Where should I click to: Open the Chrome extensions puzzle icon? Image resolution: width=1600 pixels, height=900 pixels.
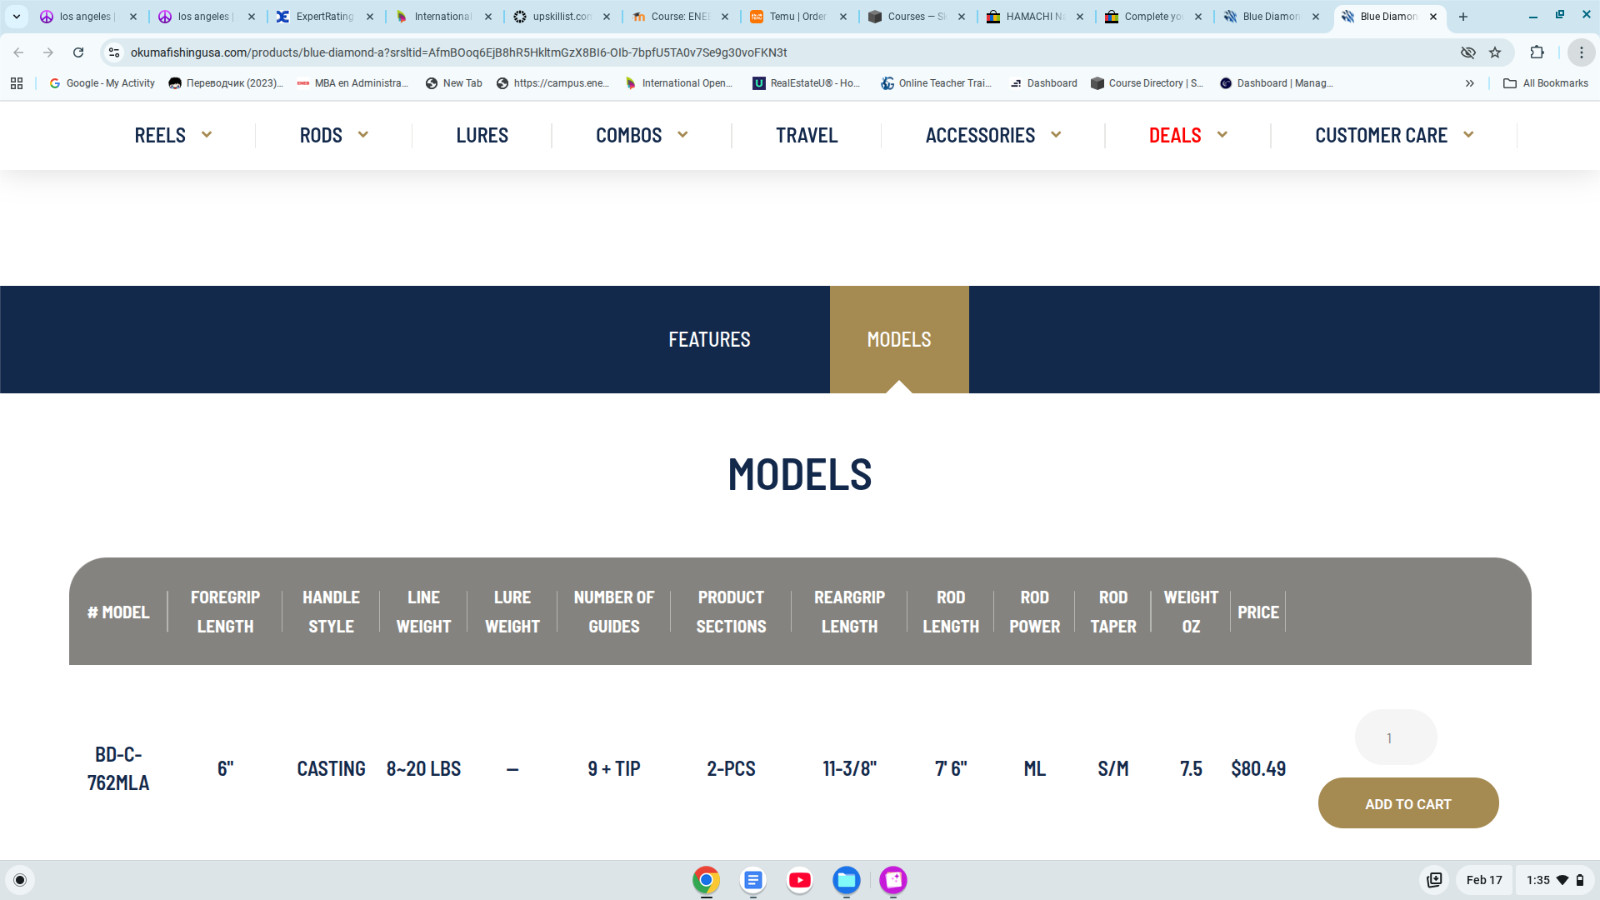(x=1537, y=52)
